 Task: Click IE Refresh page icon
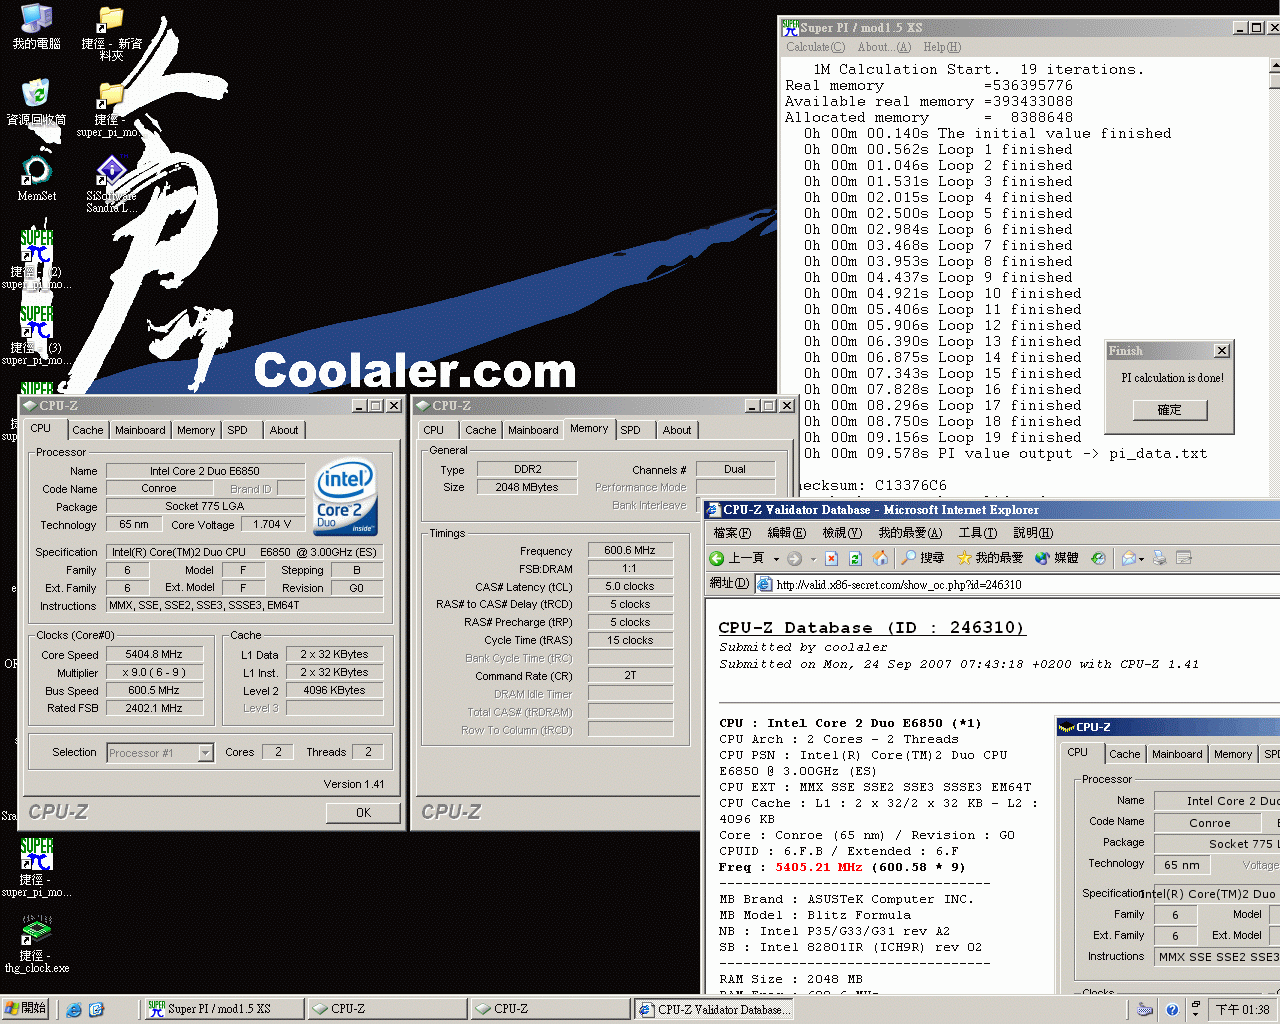[855, 558]
